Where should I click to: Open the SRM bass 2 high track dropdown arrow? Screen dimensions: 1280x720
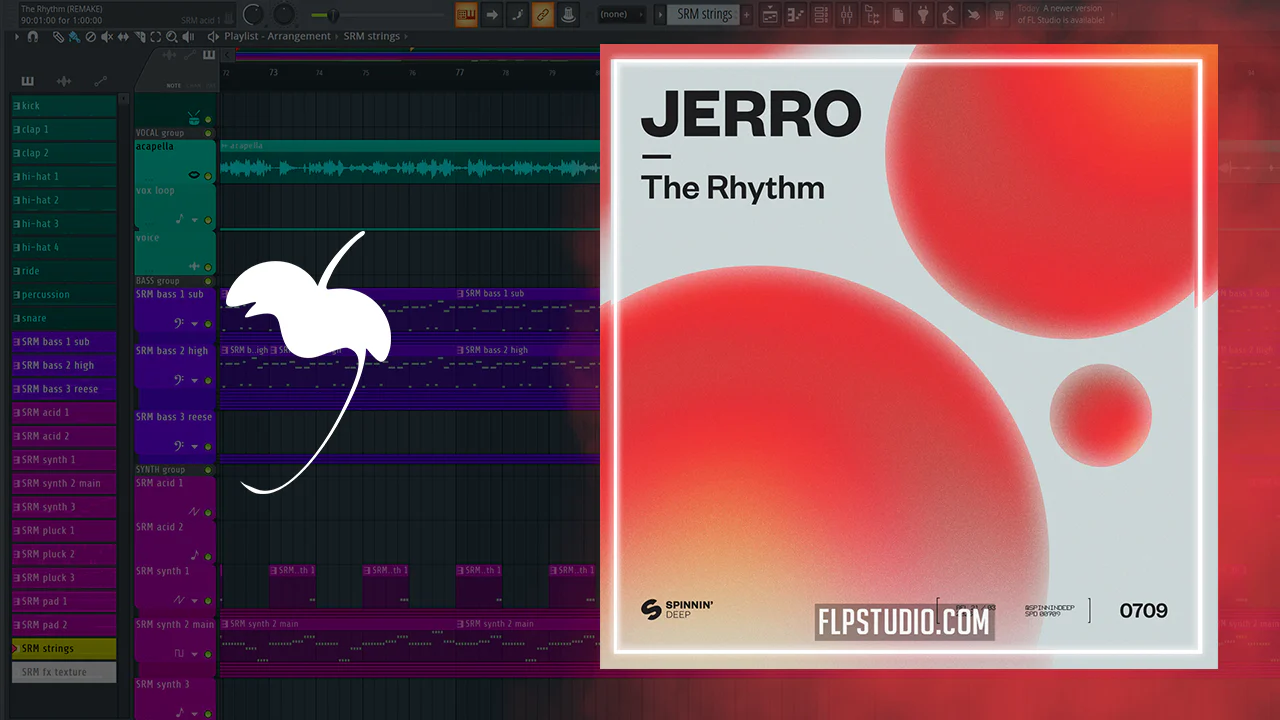195,380
